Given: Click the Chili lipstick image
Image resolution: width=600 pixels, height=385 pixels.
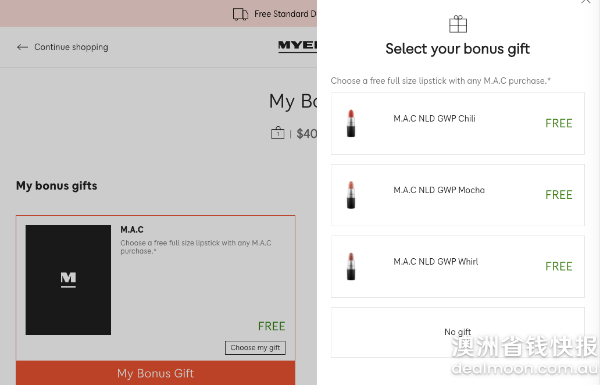Looking at the screenshot, I should (x=351, y=123).
